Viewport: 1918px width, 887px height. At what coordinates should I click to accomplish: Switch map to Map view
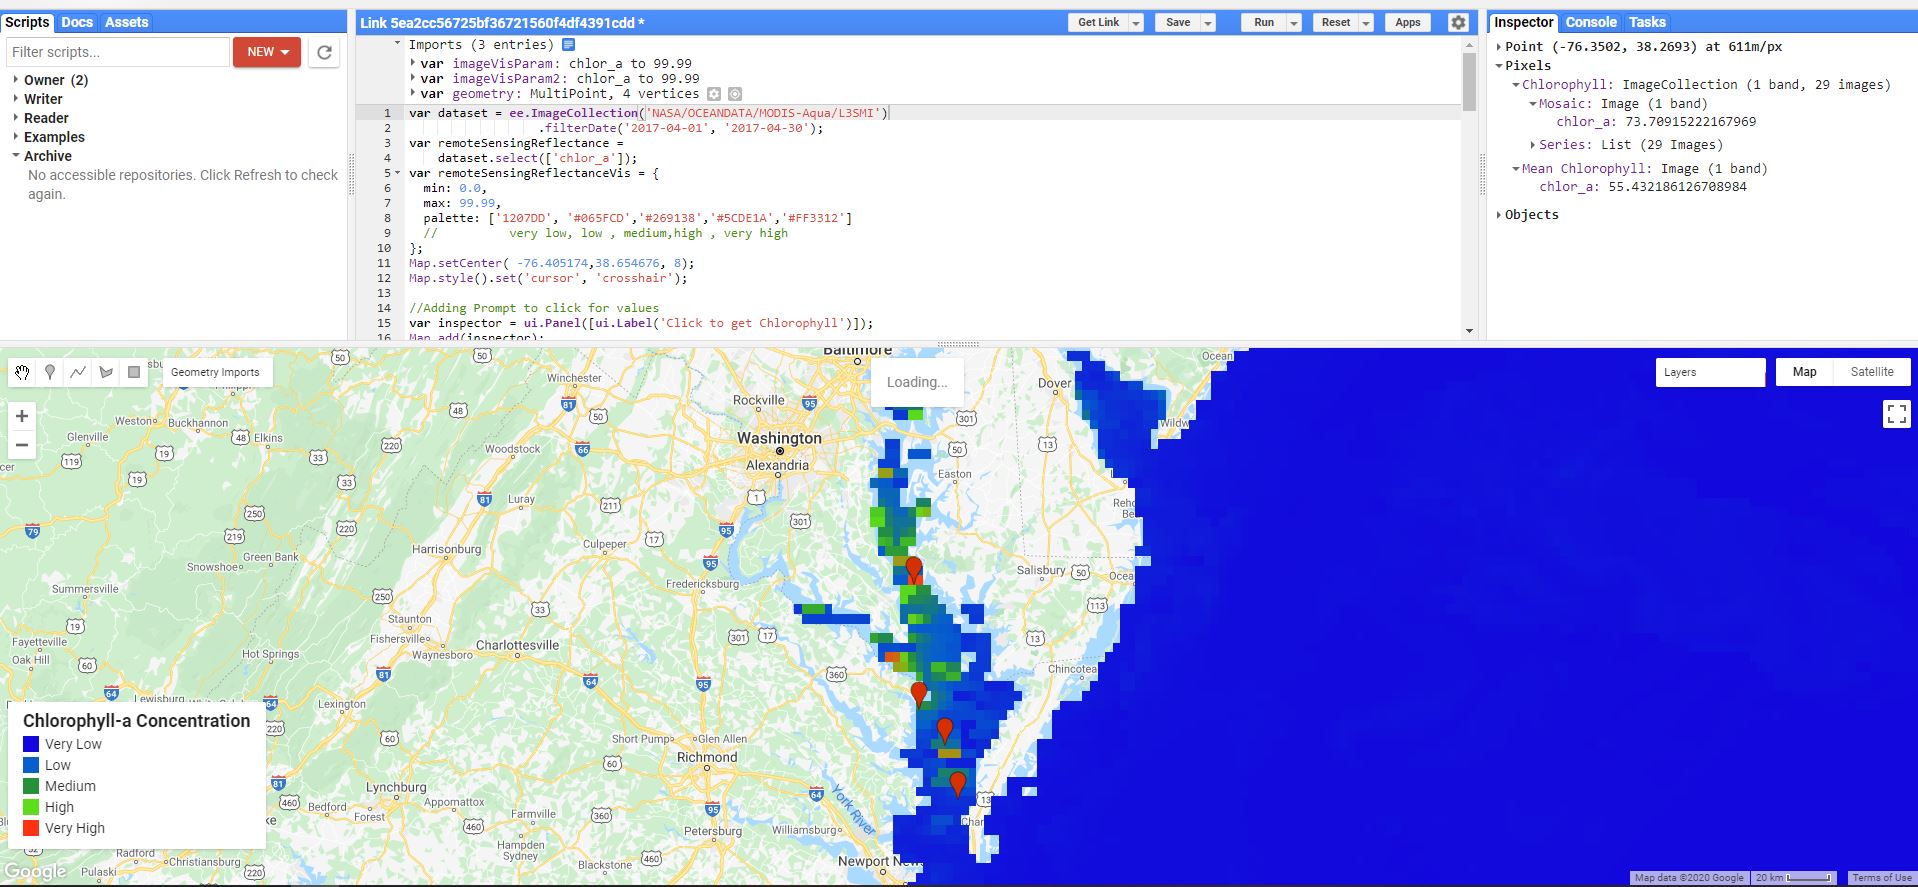[x=1804, y=372]
